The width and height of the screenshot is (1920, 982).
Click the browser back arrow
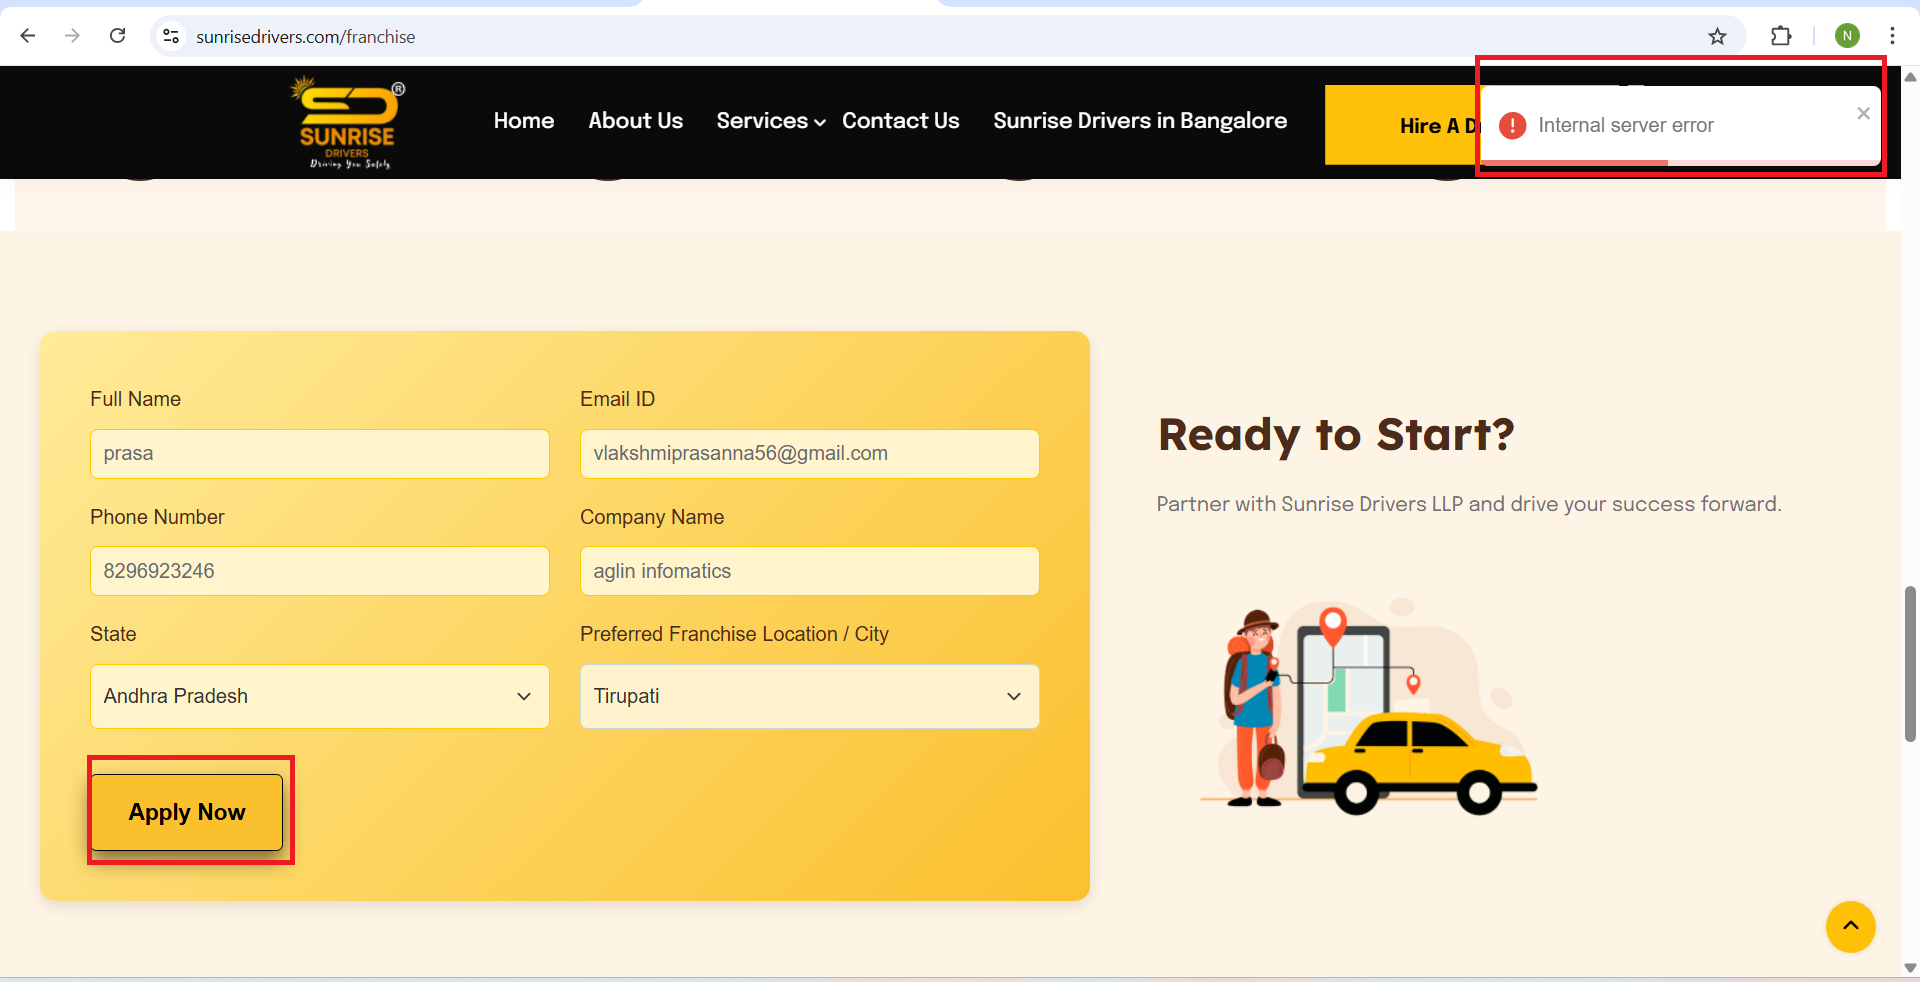[x=28, y=36]
